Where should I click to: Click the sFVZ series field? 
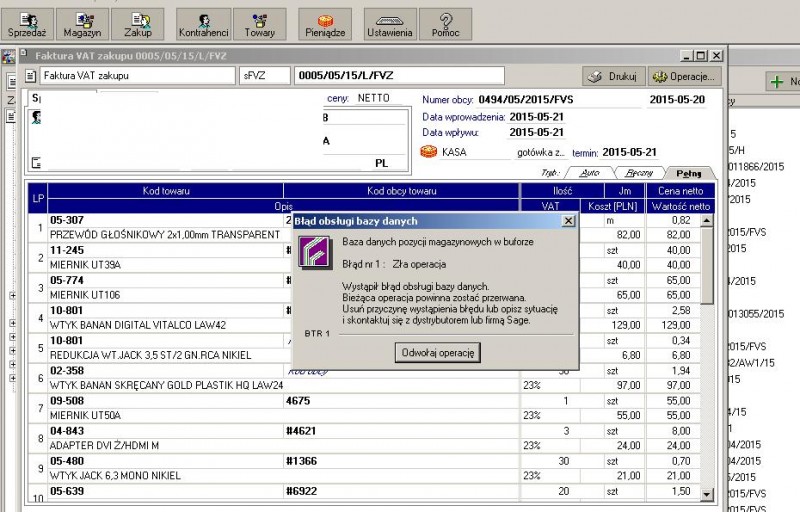264,75
